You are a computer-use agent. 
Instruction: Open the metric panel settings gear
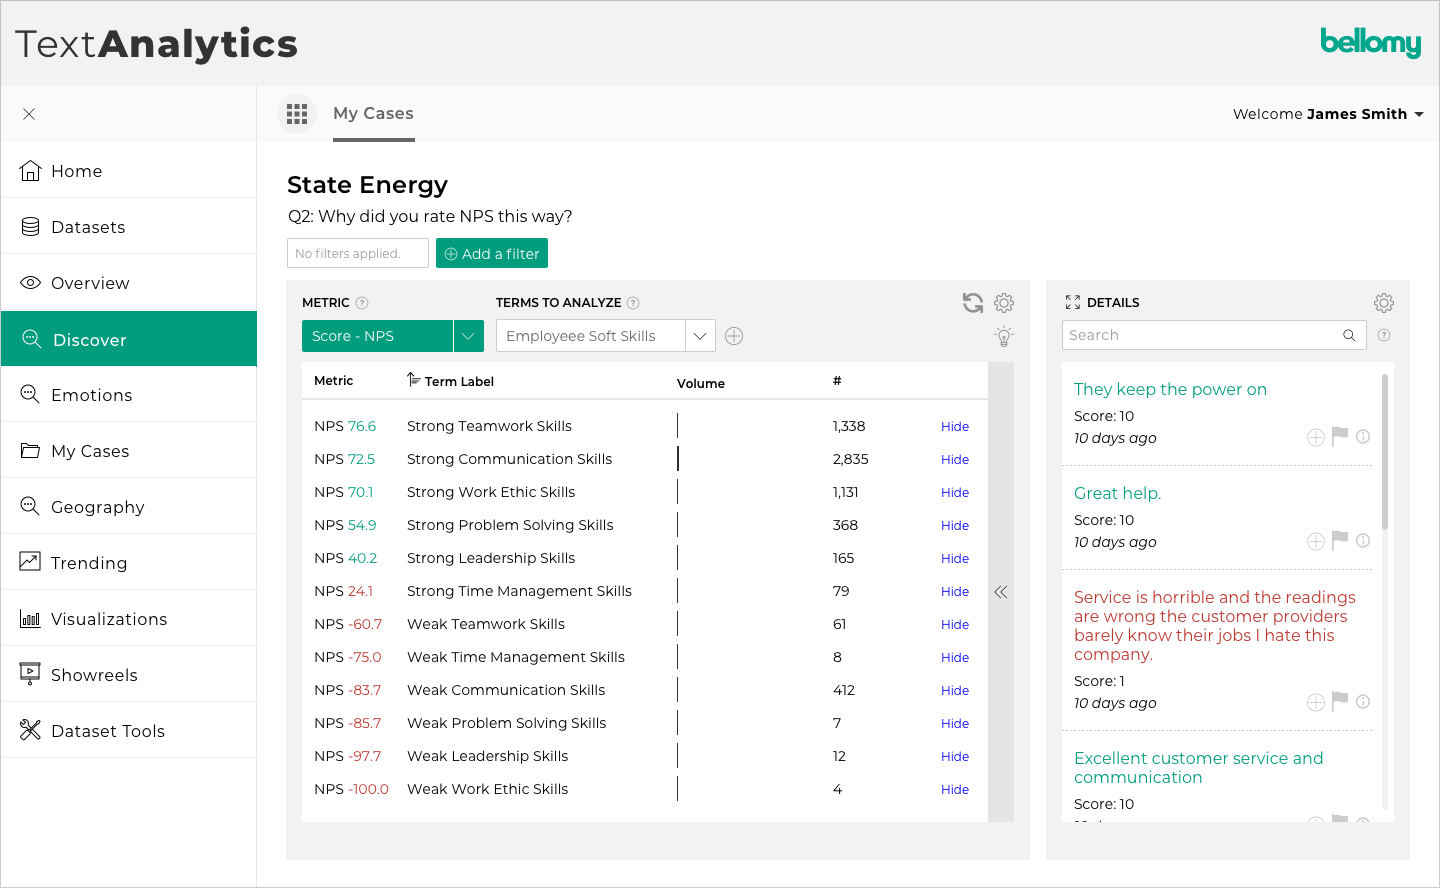[x=1004, y=303]
